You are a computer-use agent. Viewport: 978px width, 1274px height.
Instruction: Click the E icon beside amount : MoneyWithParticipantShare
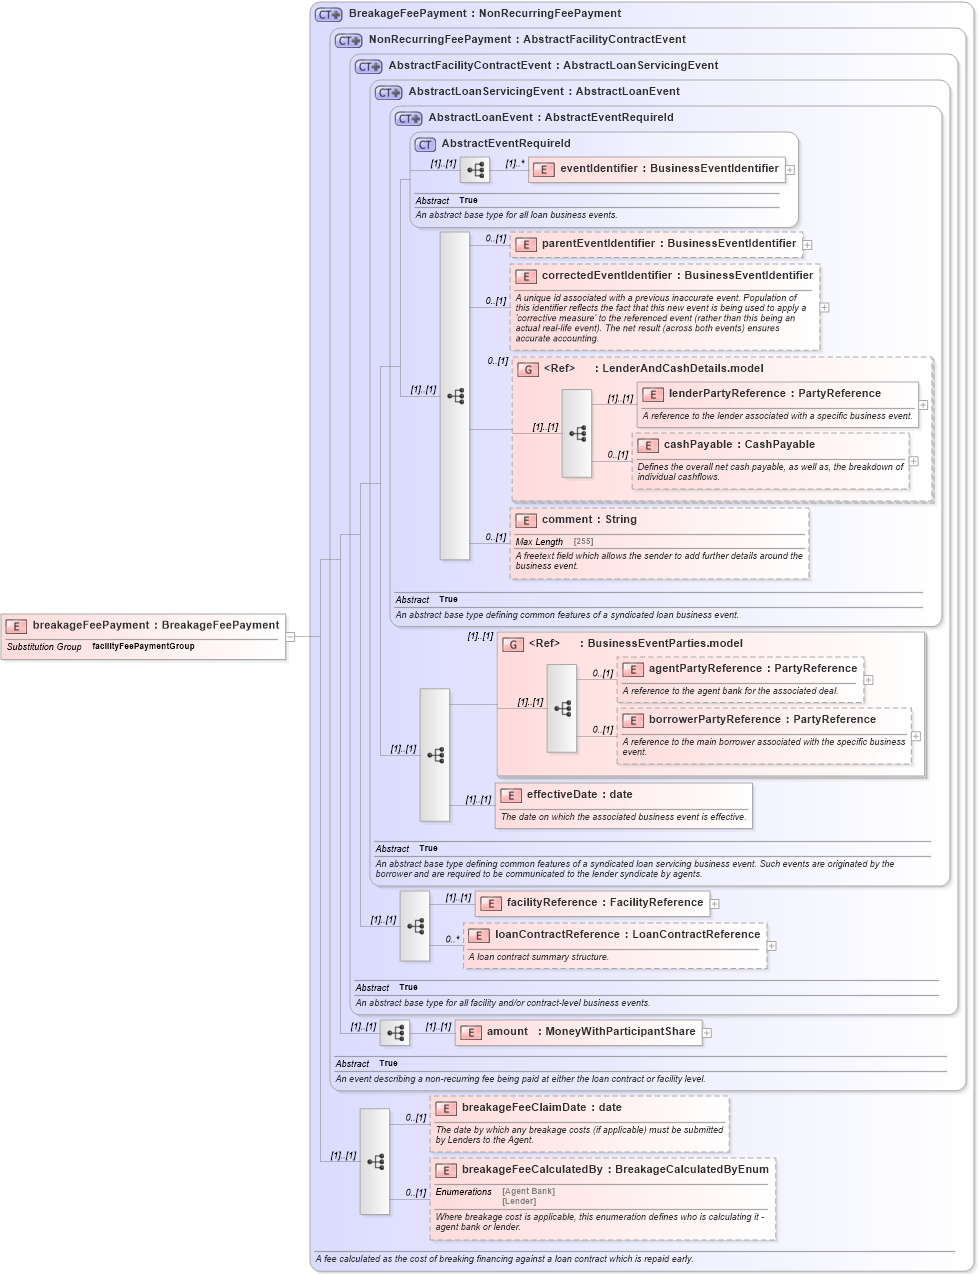470,1031
